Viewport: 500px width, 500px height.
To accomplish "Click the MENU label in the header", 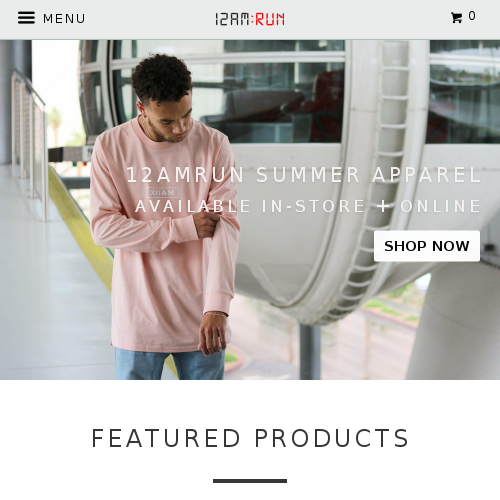I will point(64,19).
